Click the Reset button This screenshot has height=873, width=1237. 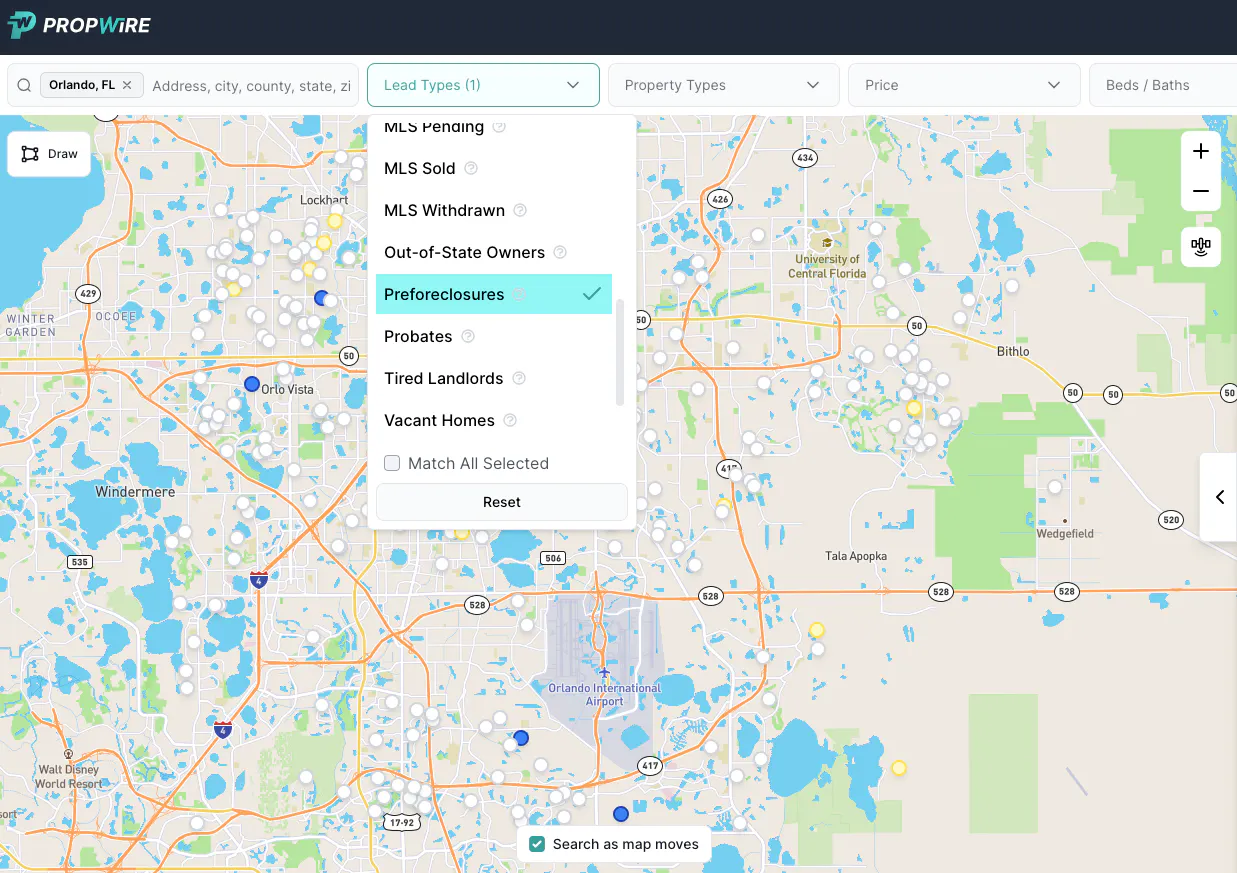501,501
